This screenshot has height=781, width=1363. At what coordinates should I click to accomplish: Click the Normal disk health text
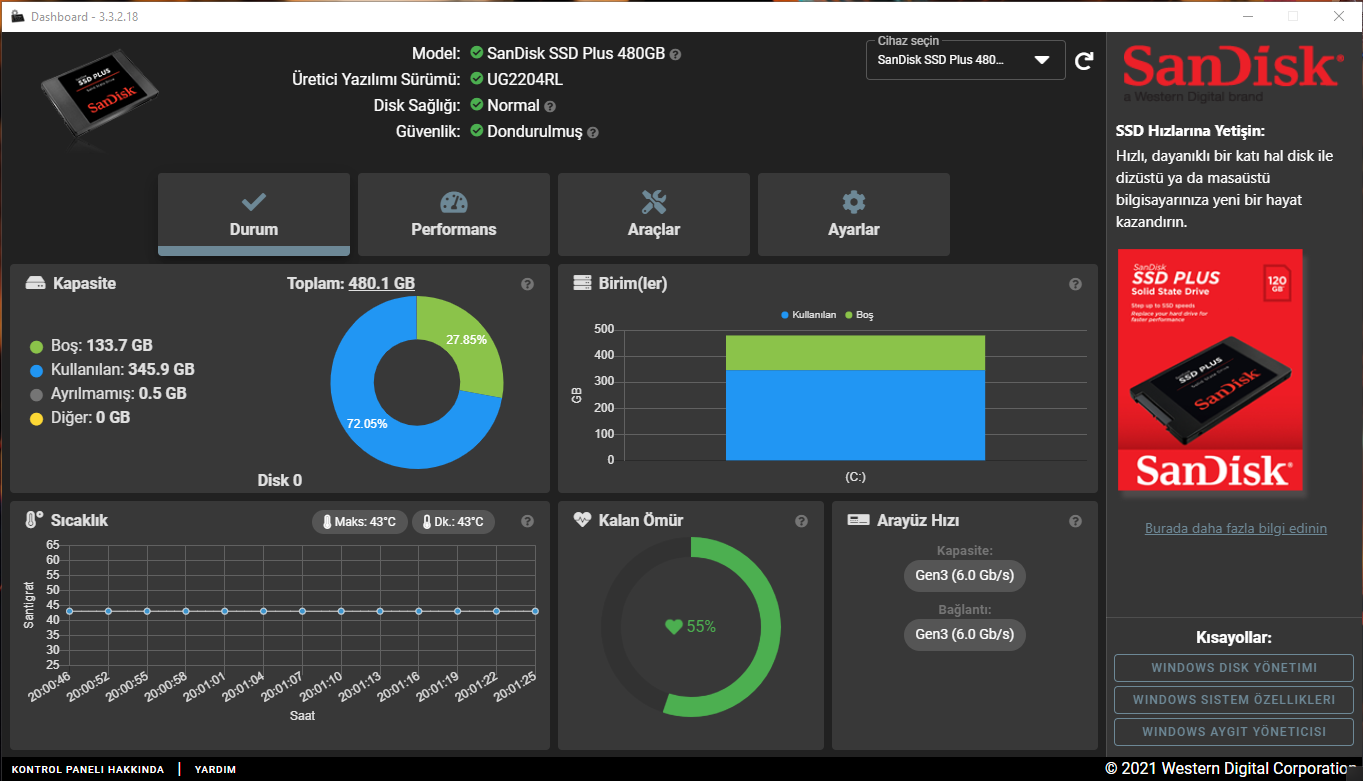point(513,106)
